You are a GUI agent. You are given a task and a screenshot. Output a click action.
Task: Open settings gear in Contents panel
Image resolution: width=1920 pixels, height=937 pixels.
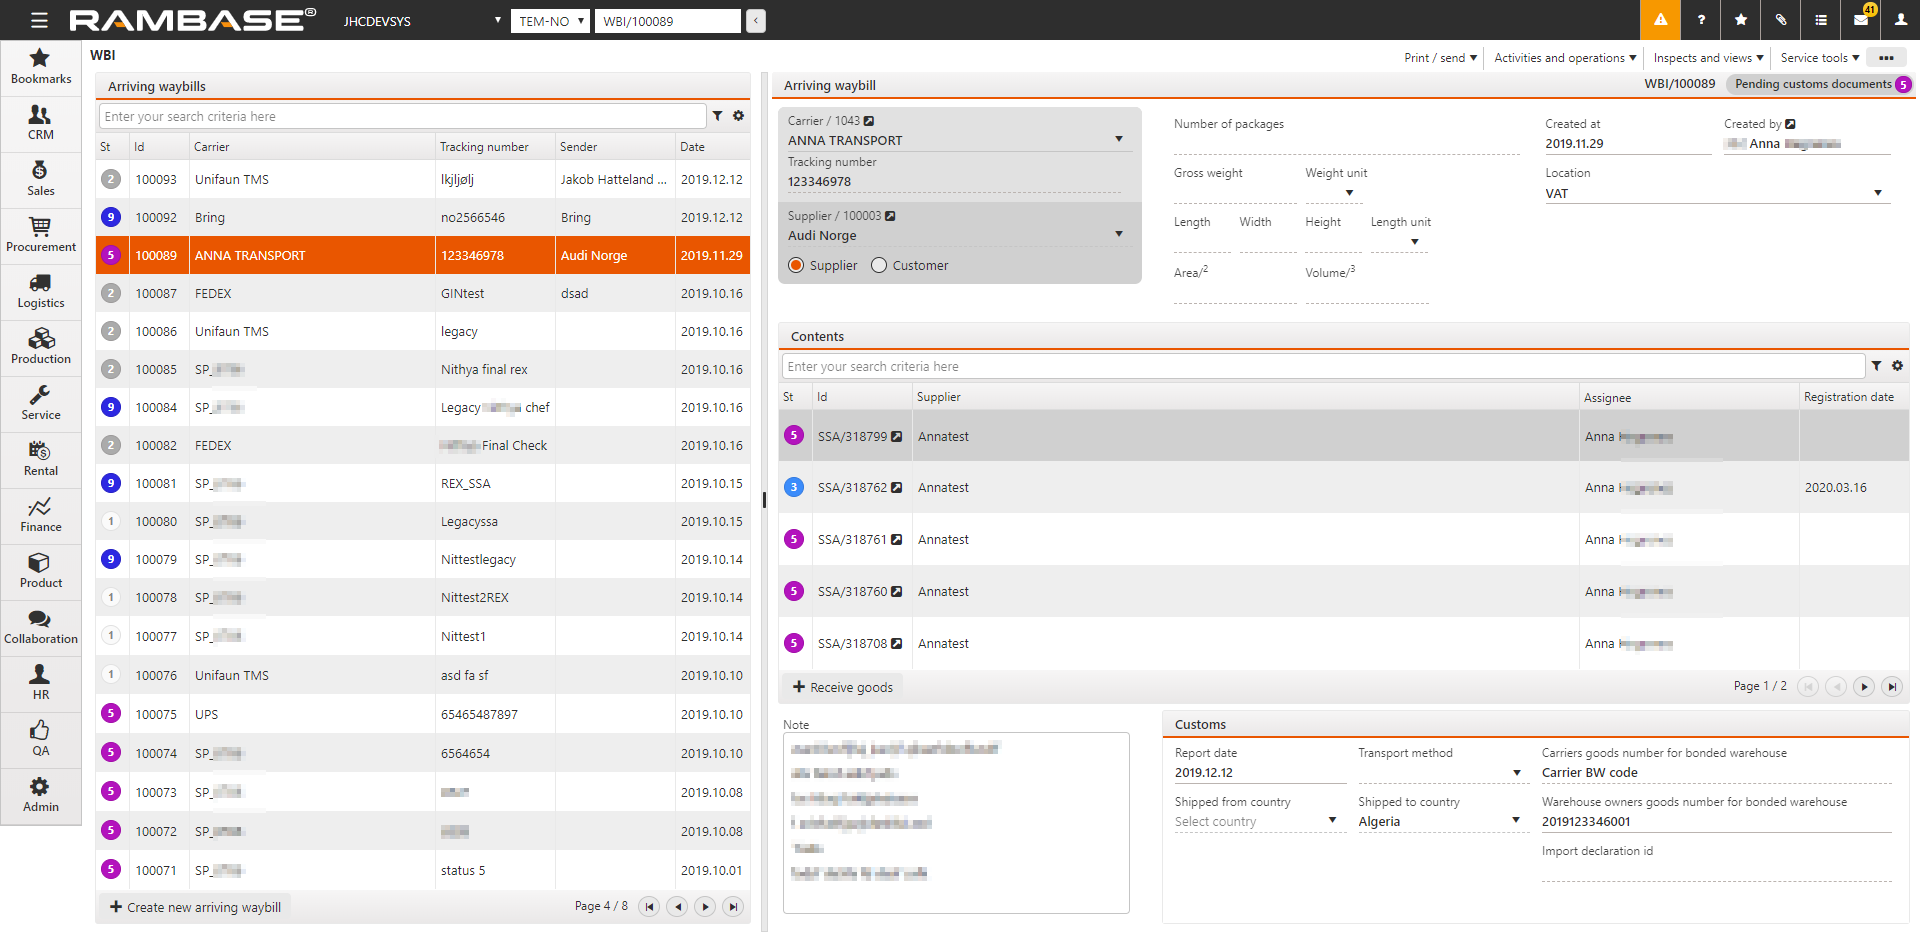(1897, 366)
